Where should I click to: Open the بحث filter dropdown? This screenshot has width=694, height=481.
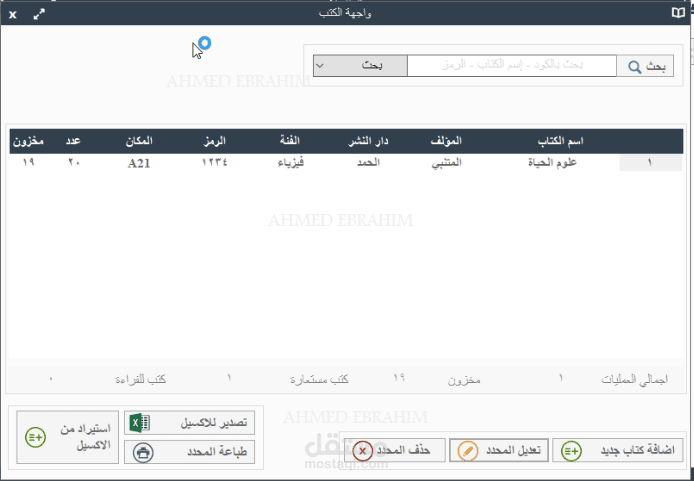tap(360, 65)
